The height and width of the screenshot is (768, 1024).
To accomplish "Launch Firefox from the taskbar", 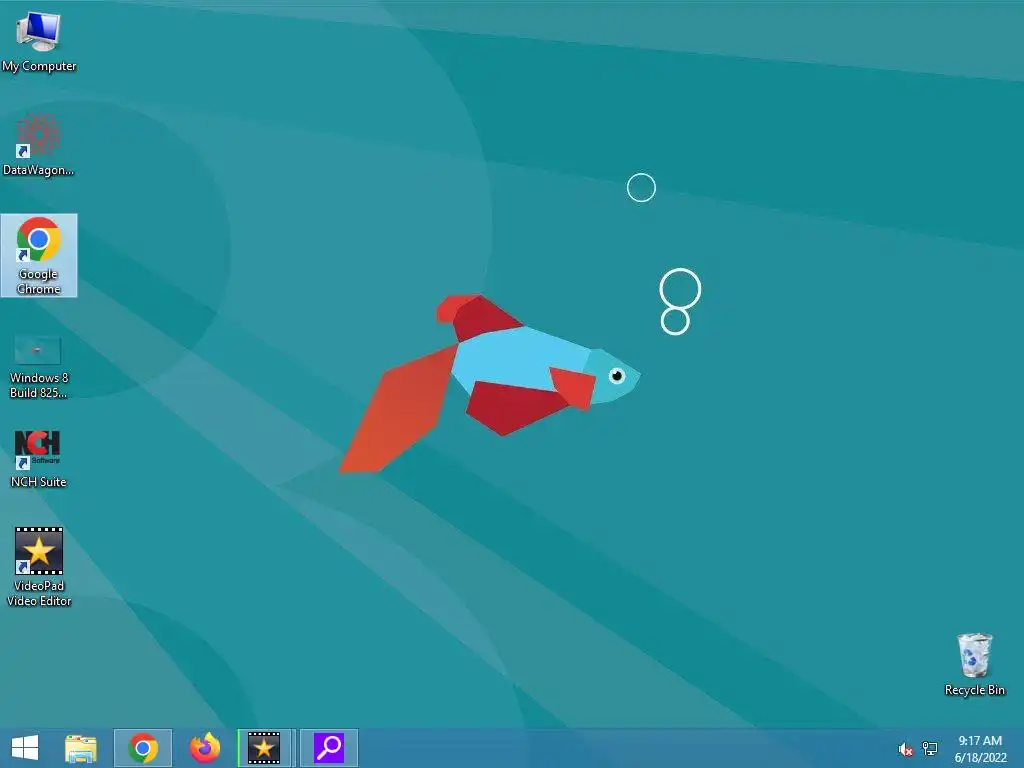I will point(205,748).
